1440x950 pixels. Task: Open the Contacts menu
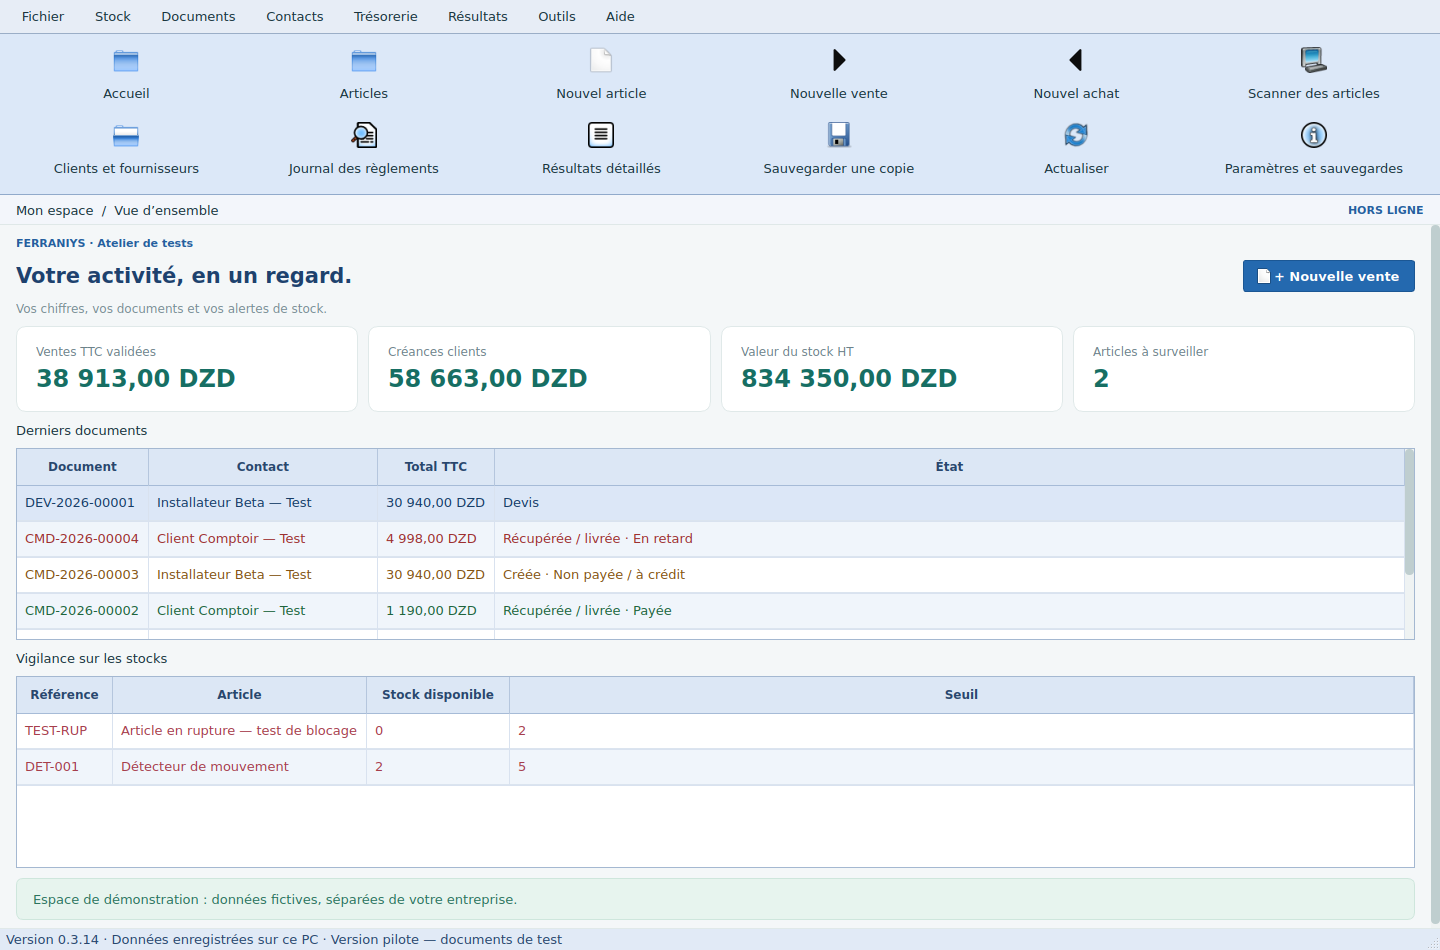(x=295, y=16)
